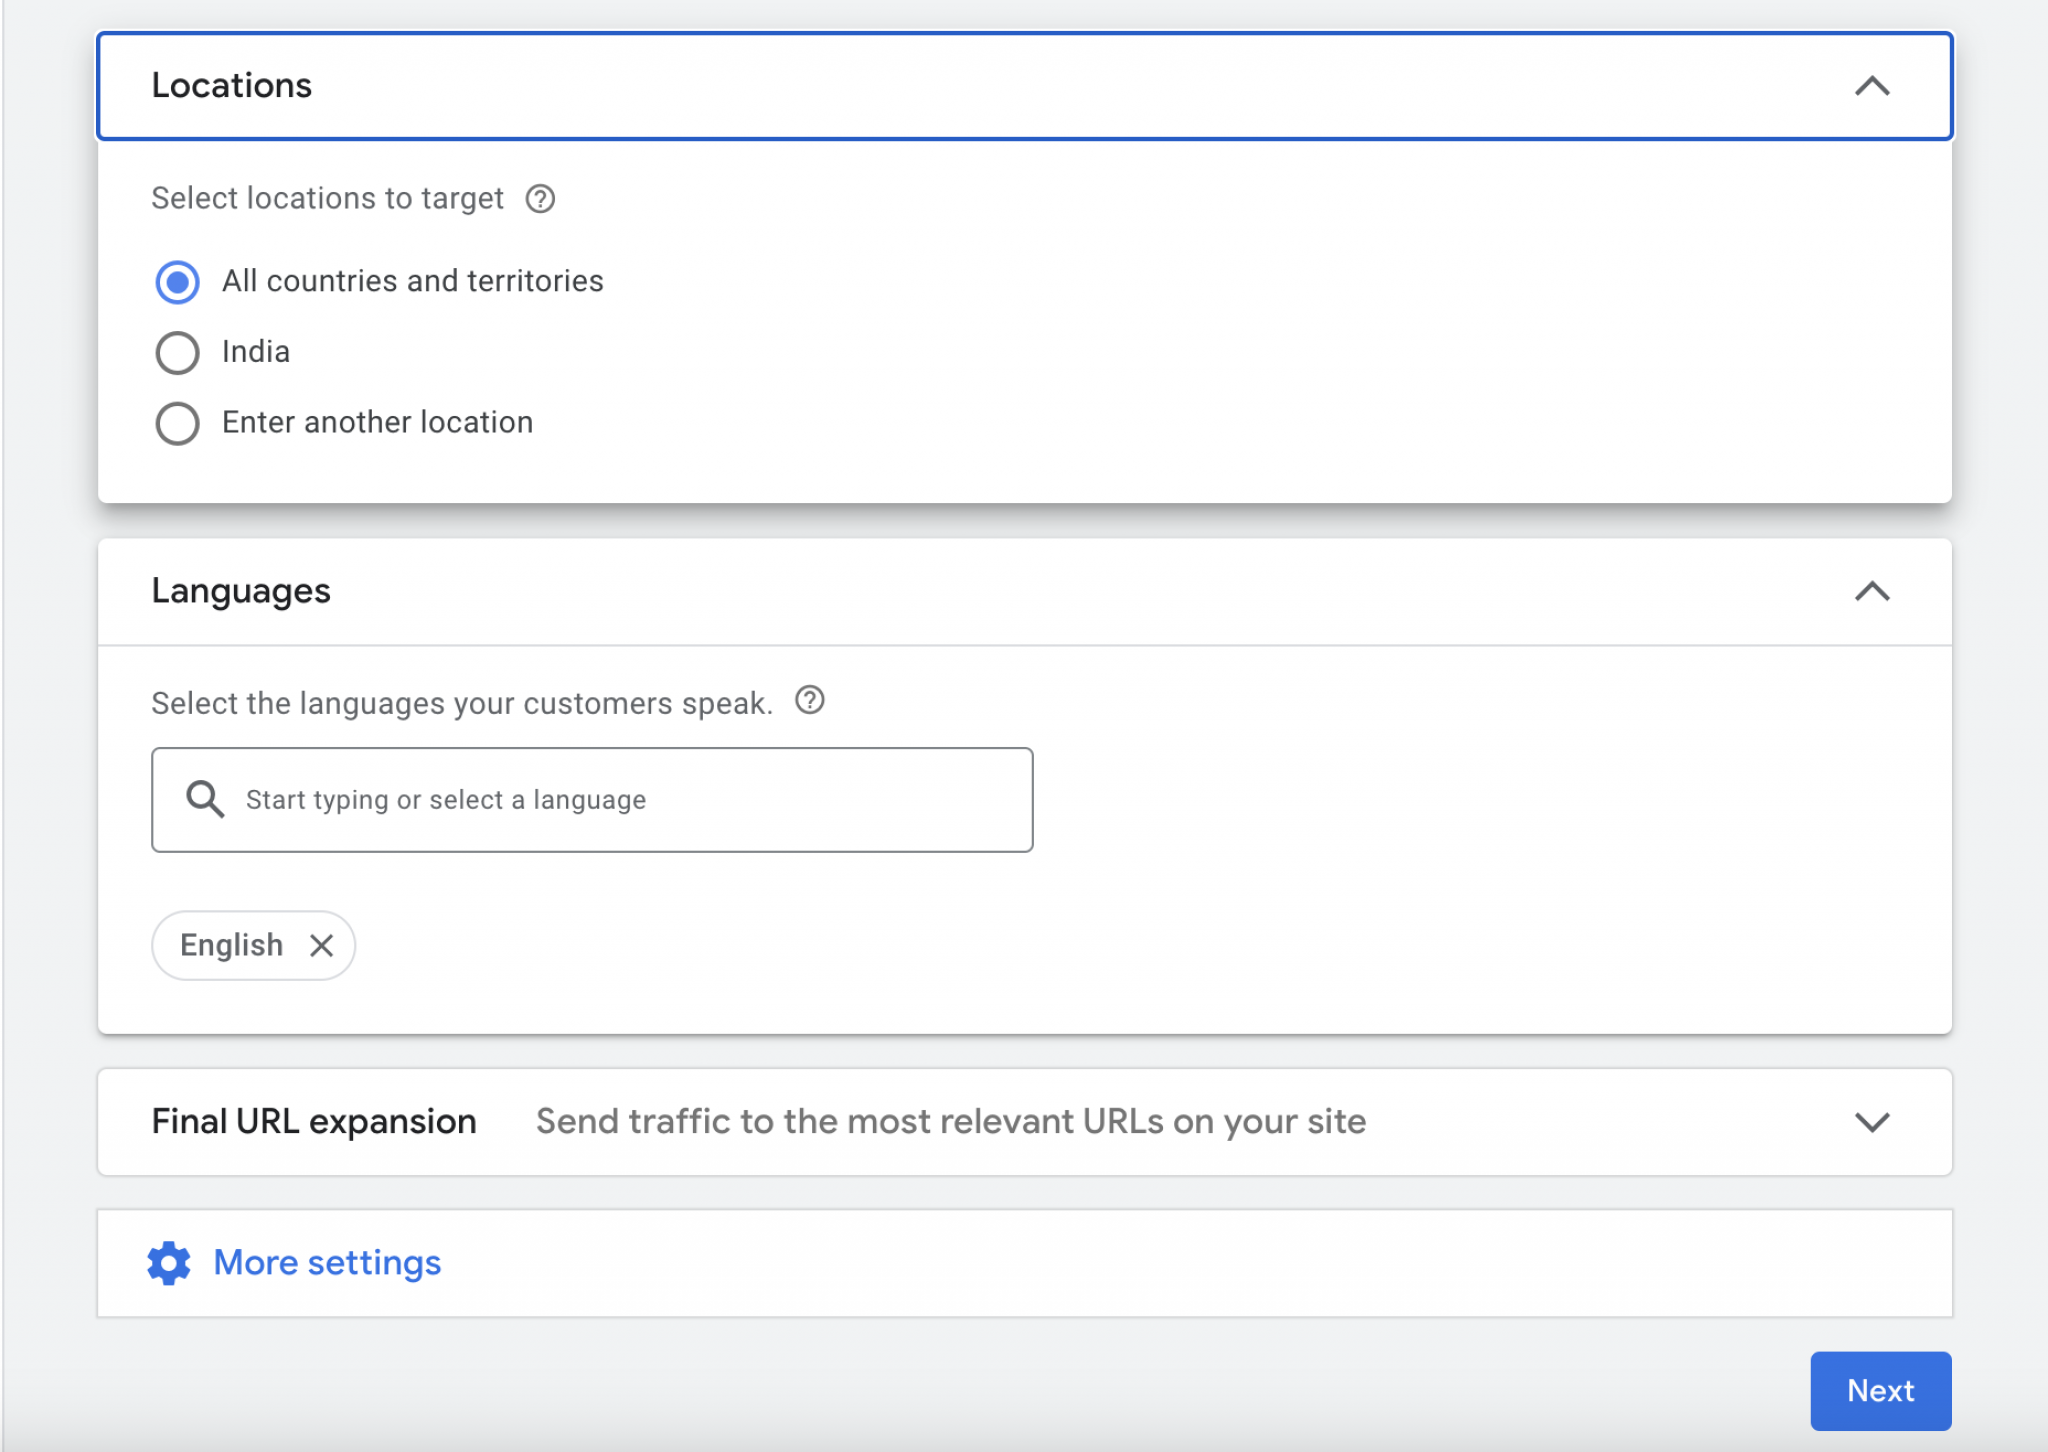Click help icon next to languages prompt
2048x1452 pixels.
tap(809, 701)
